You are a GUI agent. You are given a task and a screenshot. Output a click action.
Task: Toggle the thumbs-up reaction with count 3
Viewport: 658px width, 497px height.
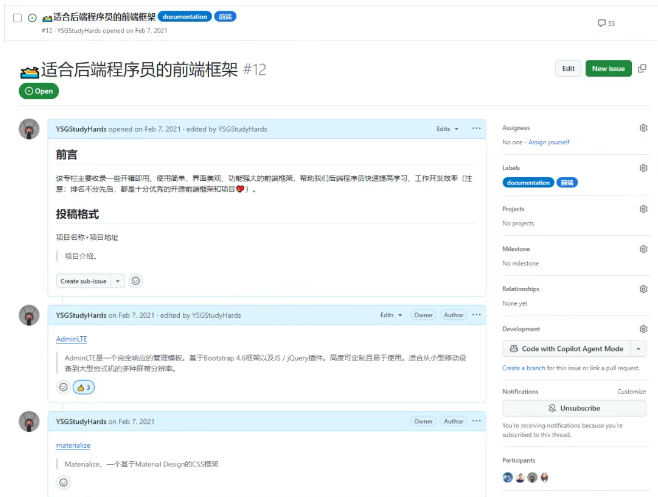(x=84, y=387)
